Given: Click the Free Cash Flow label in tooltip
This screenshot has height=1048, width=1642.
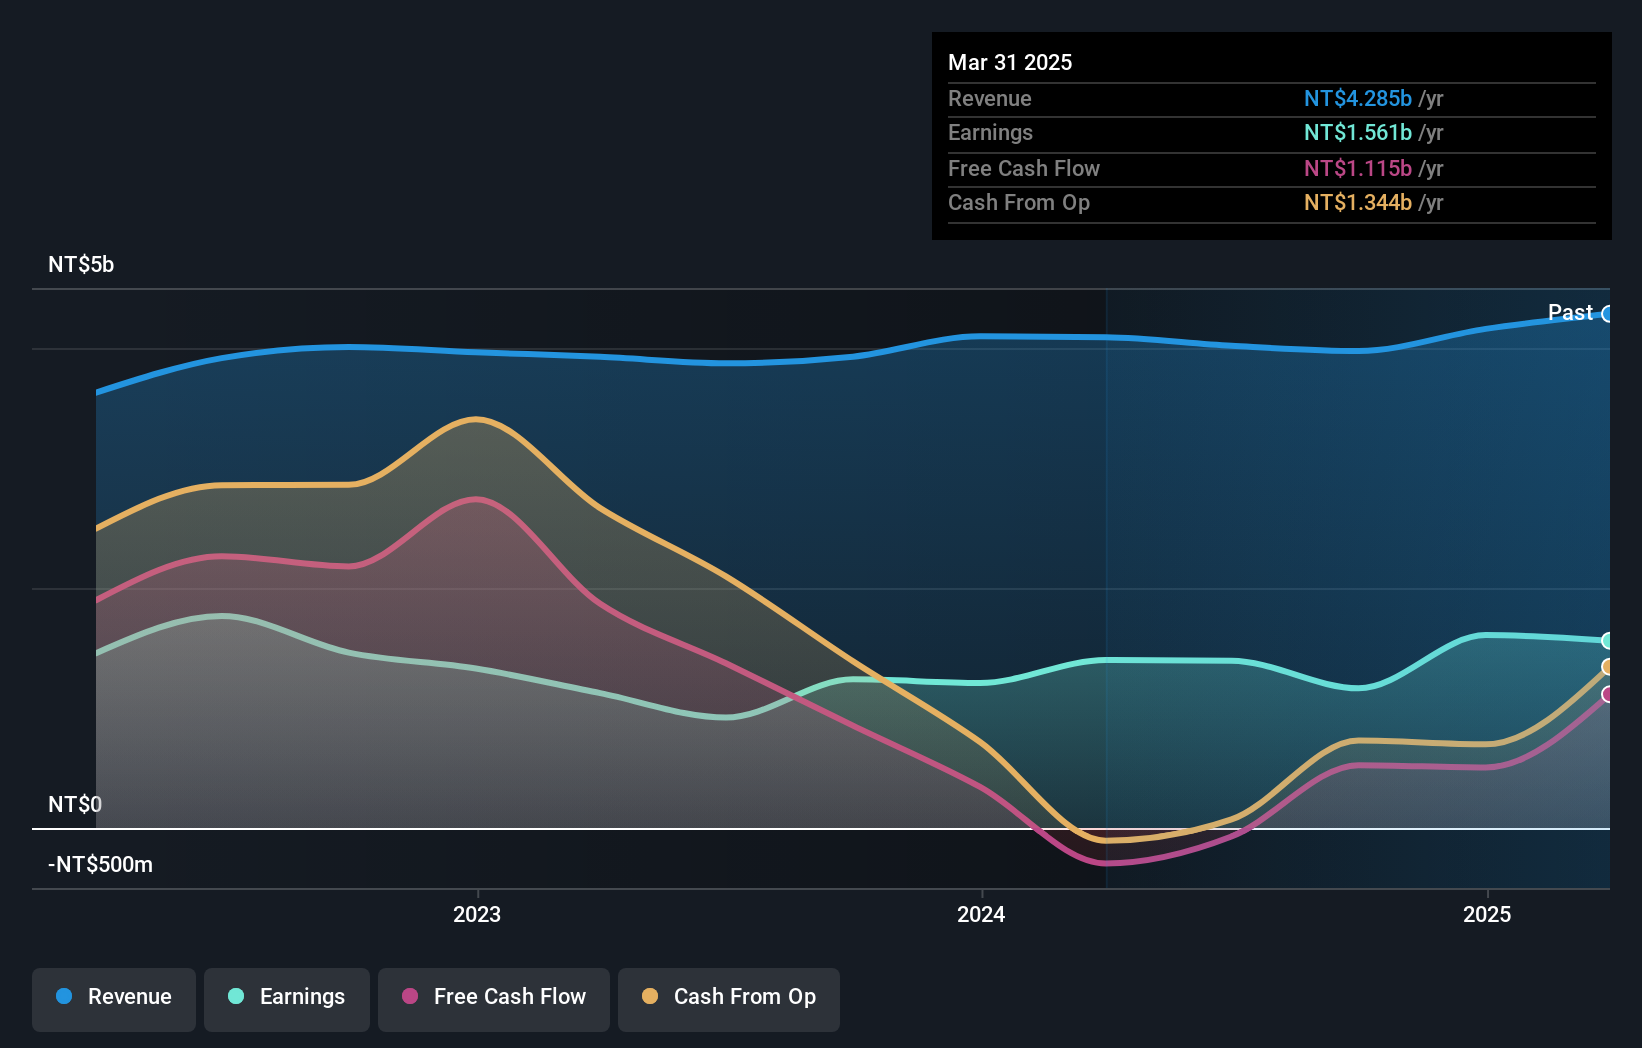Looking at the screenshot, I should 1023,168.
